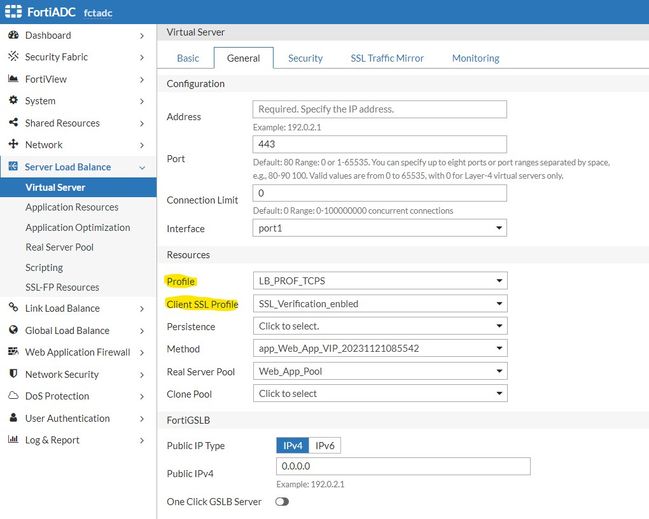
Task: Collapse the Server Load Balance menu
Action: pyautogui.click(x=143, y=167)
